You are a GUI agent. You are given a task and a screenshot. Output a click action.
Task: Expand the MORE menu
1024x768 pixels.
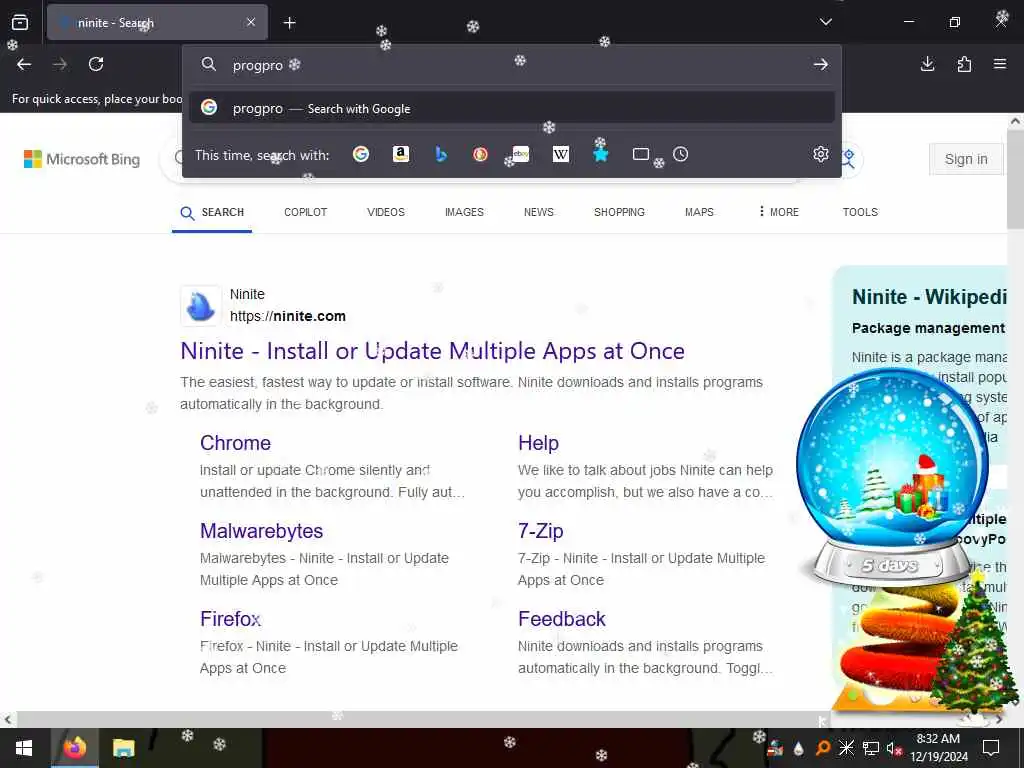coord(778,212)
